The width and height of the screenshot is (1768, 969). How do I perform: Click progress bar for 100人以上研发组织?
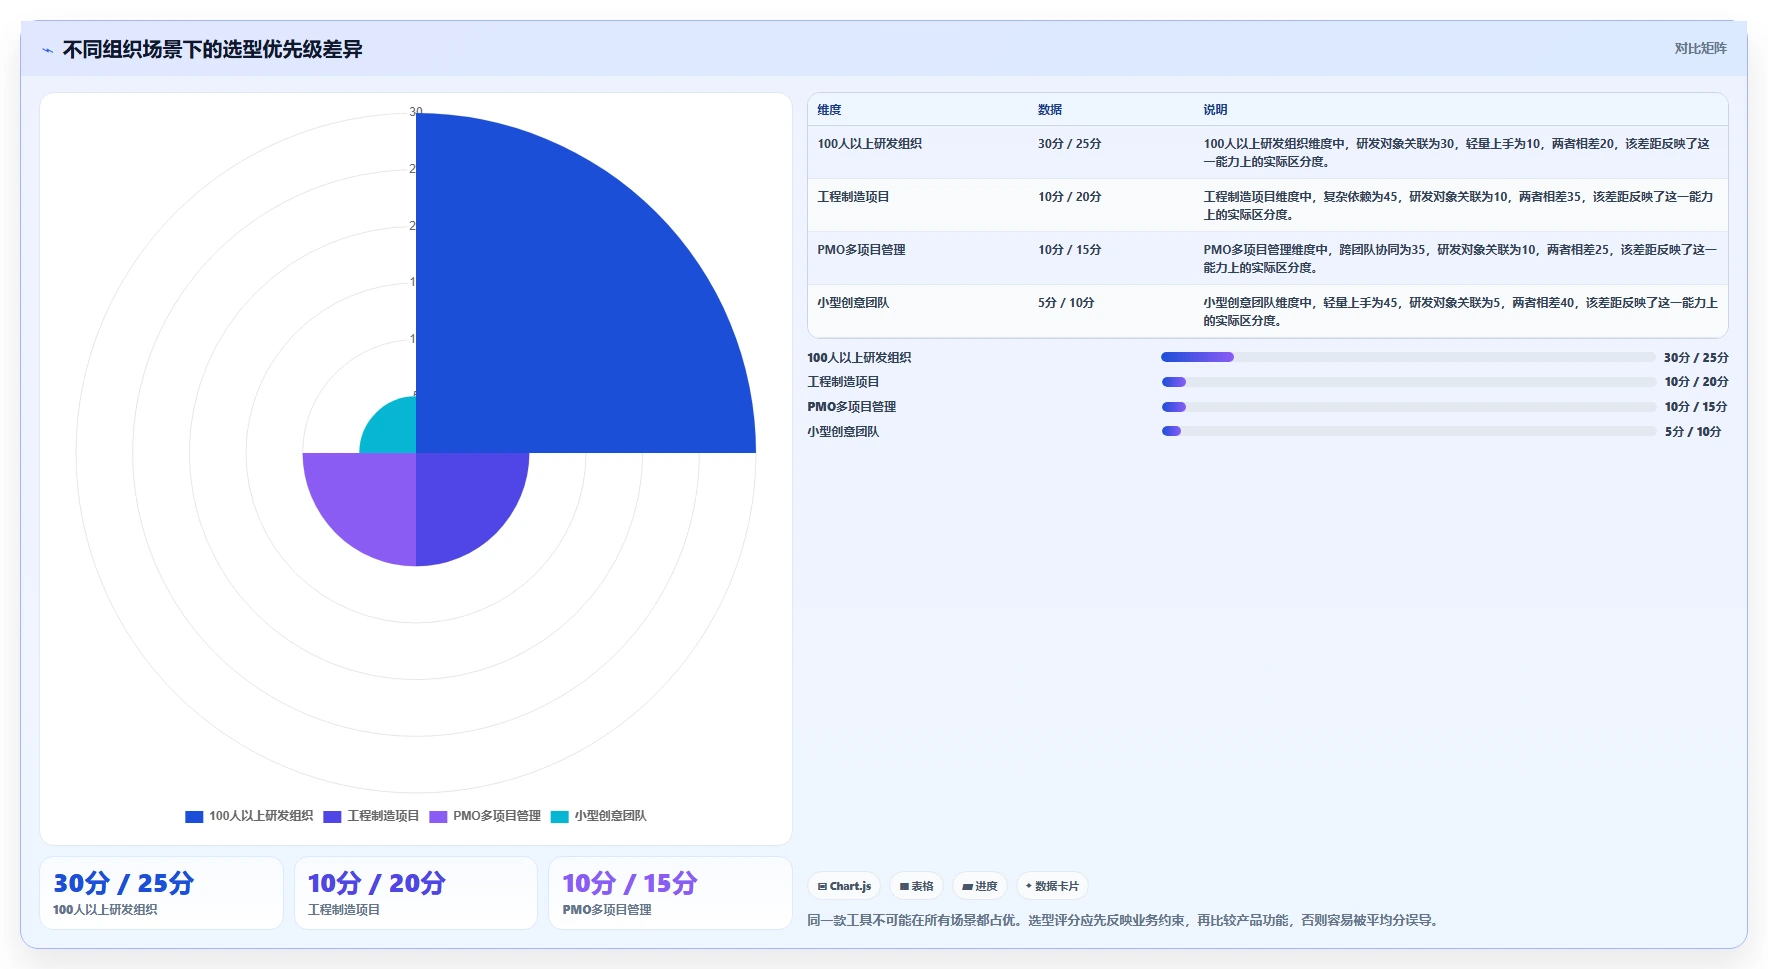[x=1408, y=357]
